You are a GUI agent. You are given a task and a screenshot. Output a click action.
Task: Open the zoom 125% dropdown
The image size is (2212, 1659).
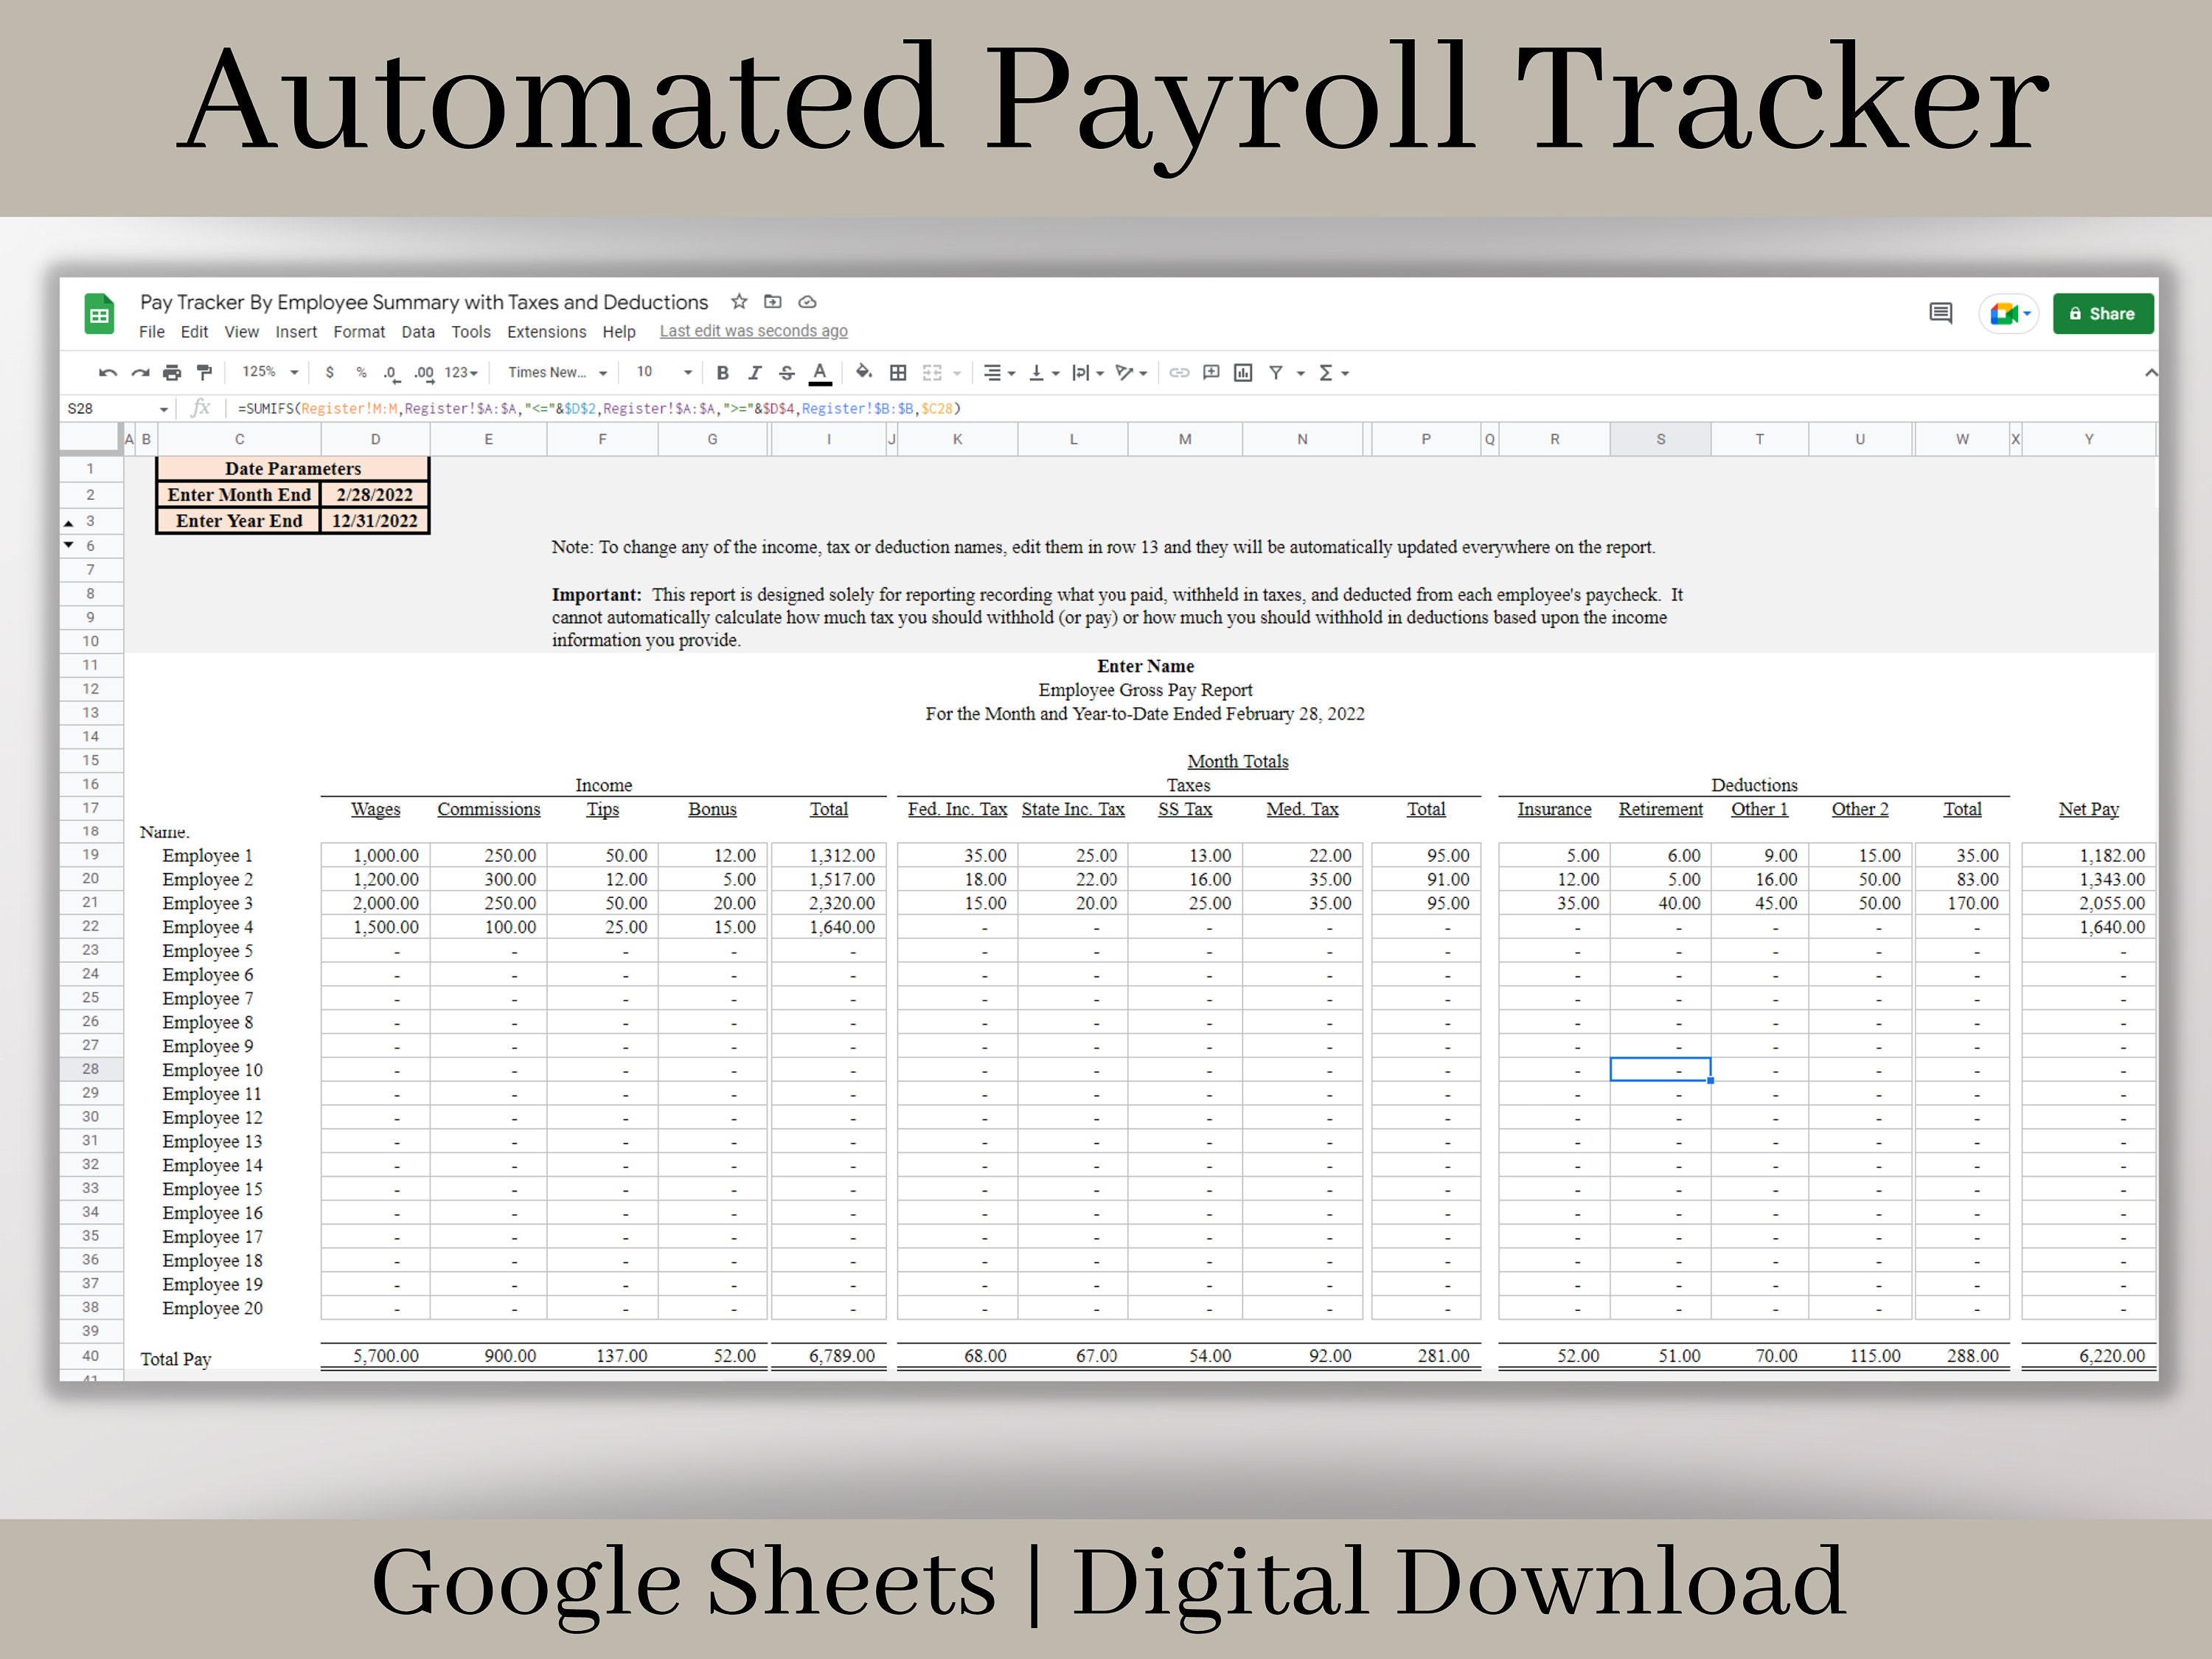(270, 372)
